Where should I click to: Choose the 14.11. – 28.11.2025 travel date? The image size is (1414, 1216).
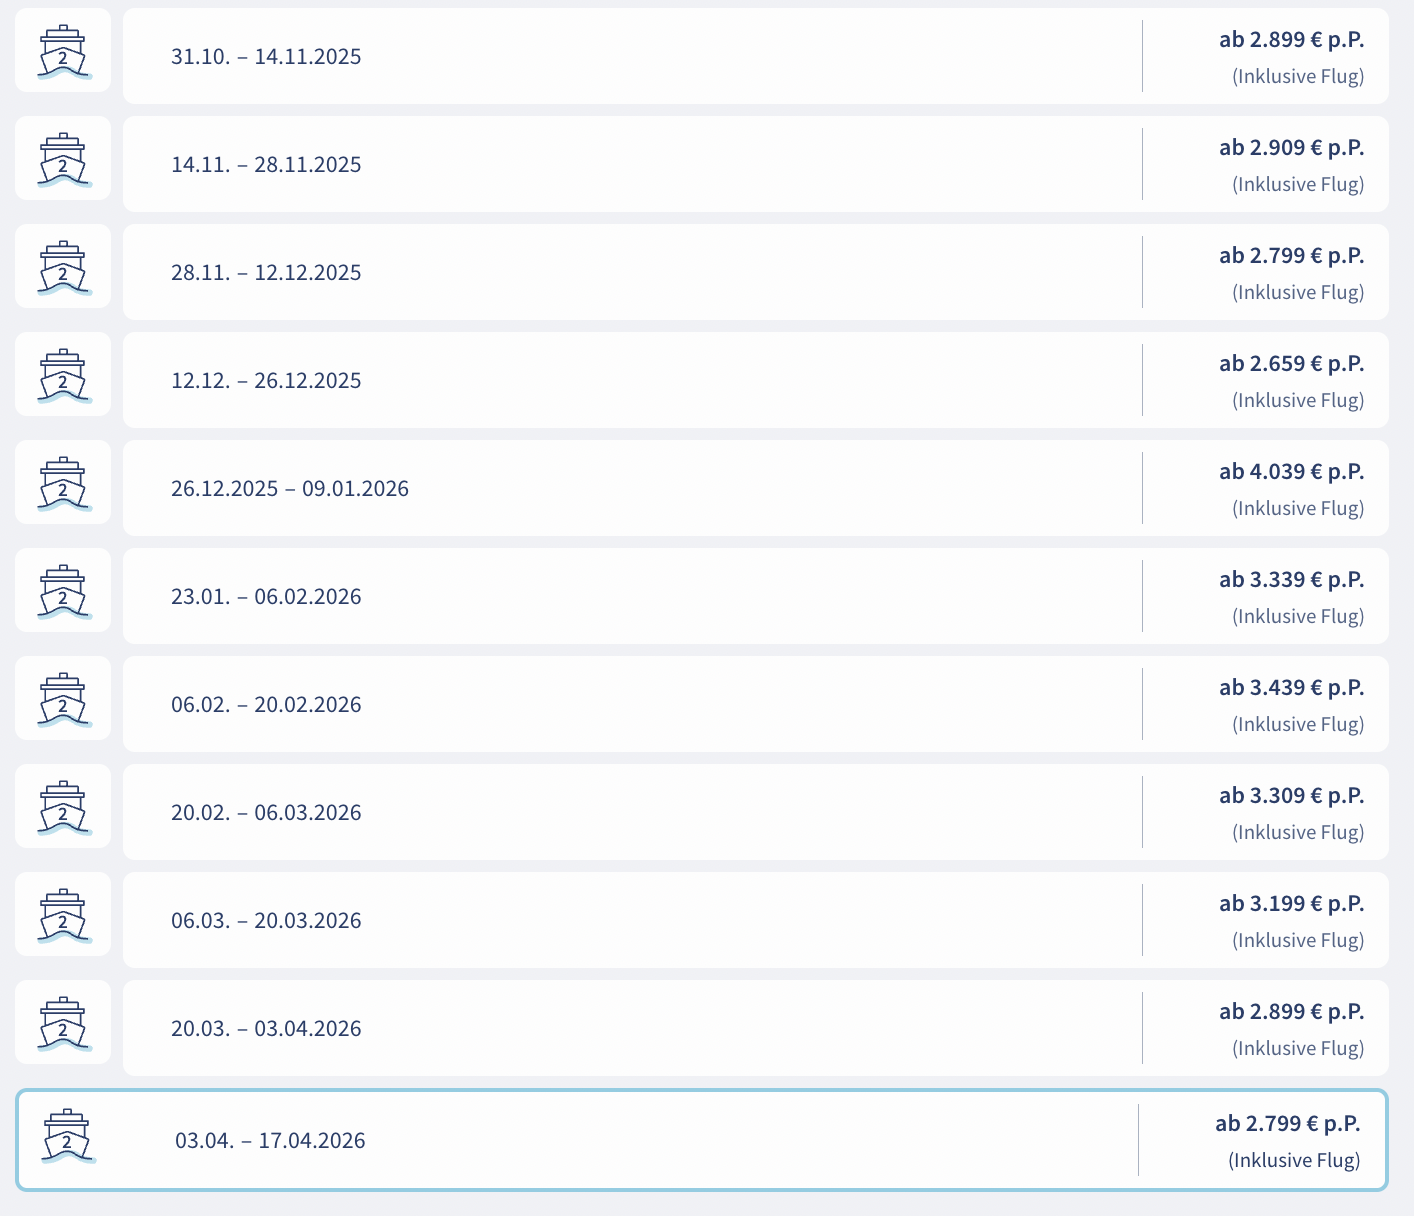click(266, 165)
